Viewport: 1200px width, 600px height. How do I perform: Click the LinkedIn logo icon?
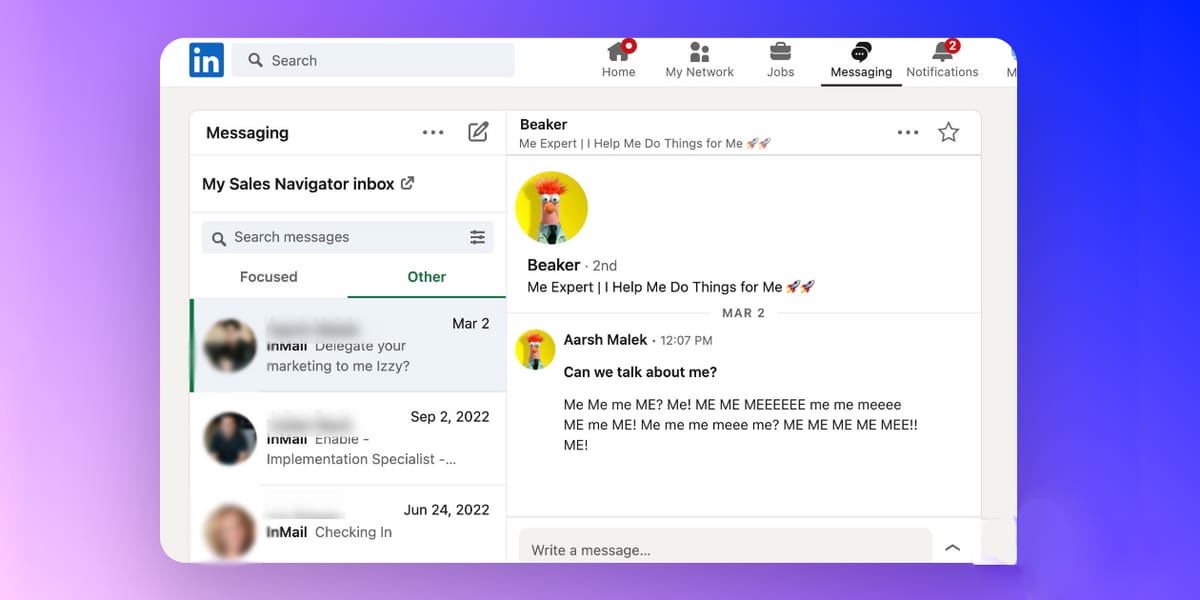coord(207,60)
